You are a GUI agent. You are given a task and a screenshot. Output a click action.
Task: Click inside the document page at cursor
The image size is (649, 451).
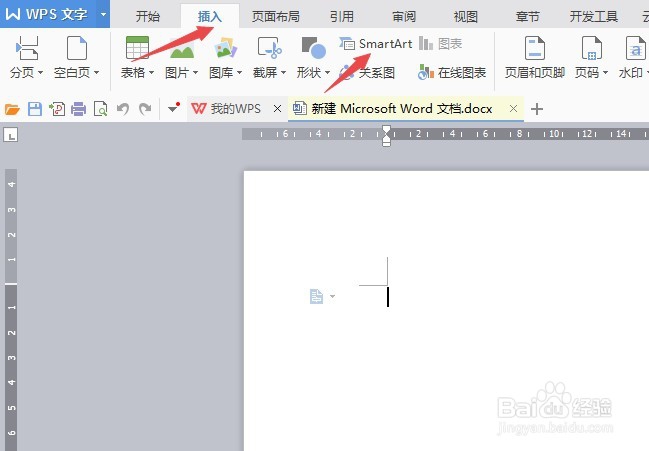(388, 297)
